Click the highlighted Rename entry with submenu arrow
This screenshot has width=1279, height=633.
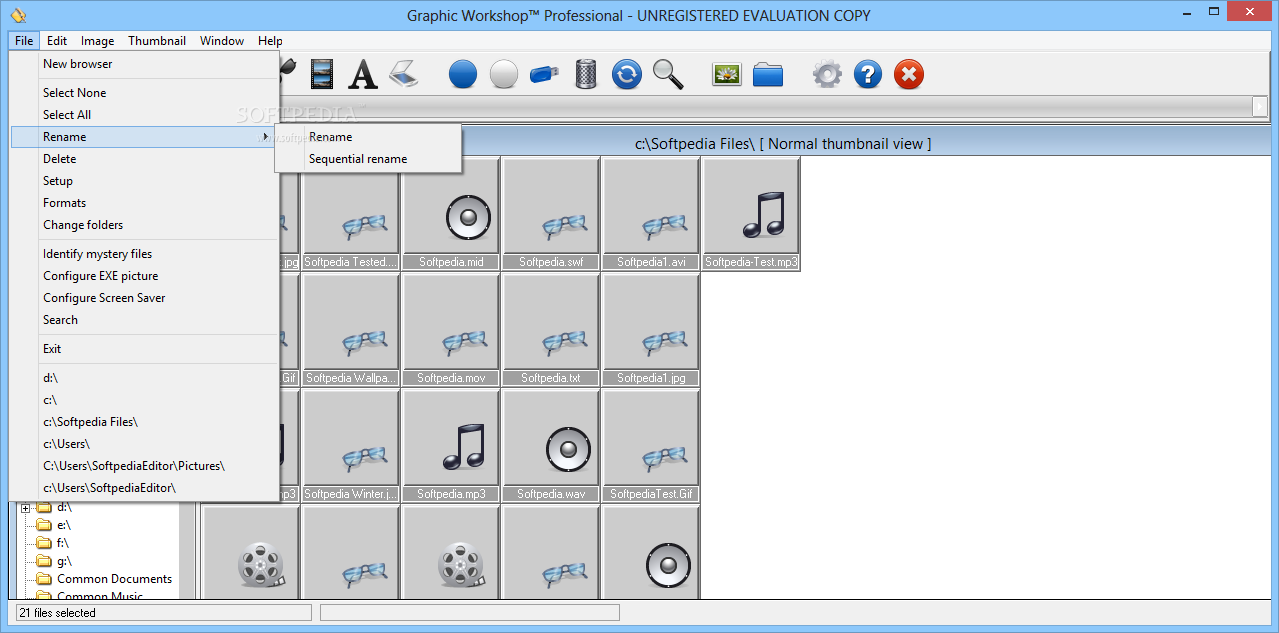[145, 137]
